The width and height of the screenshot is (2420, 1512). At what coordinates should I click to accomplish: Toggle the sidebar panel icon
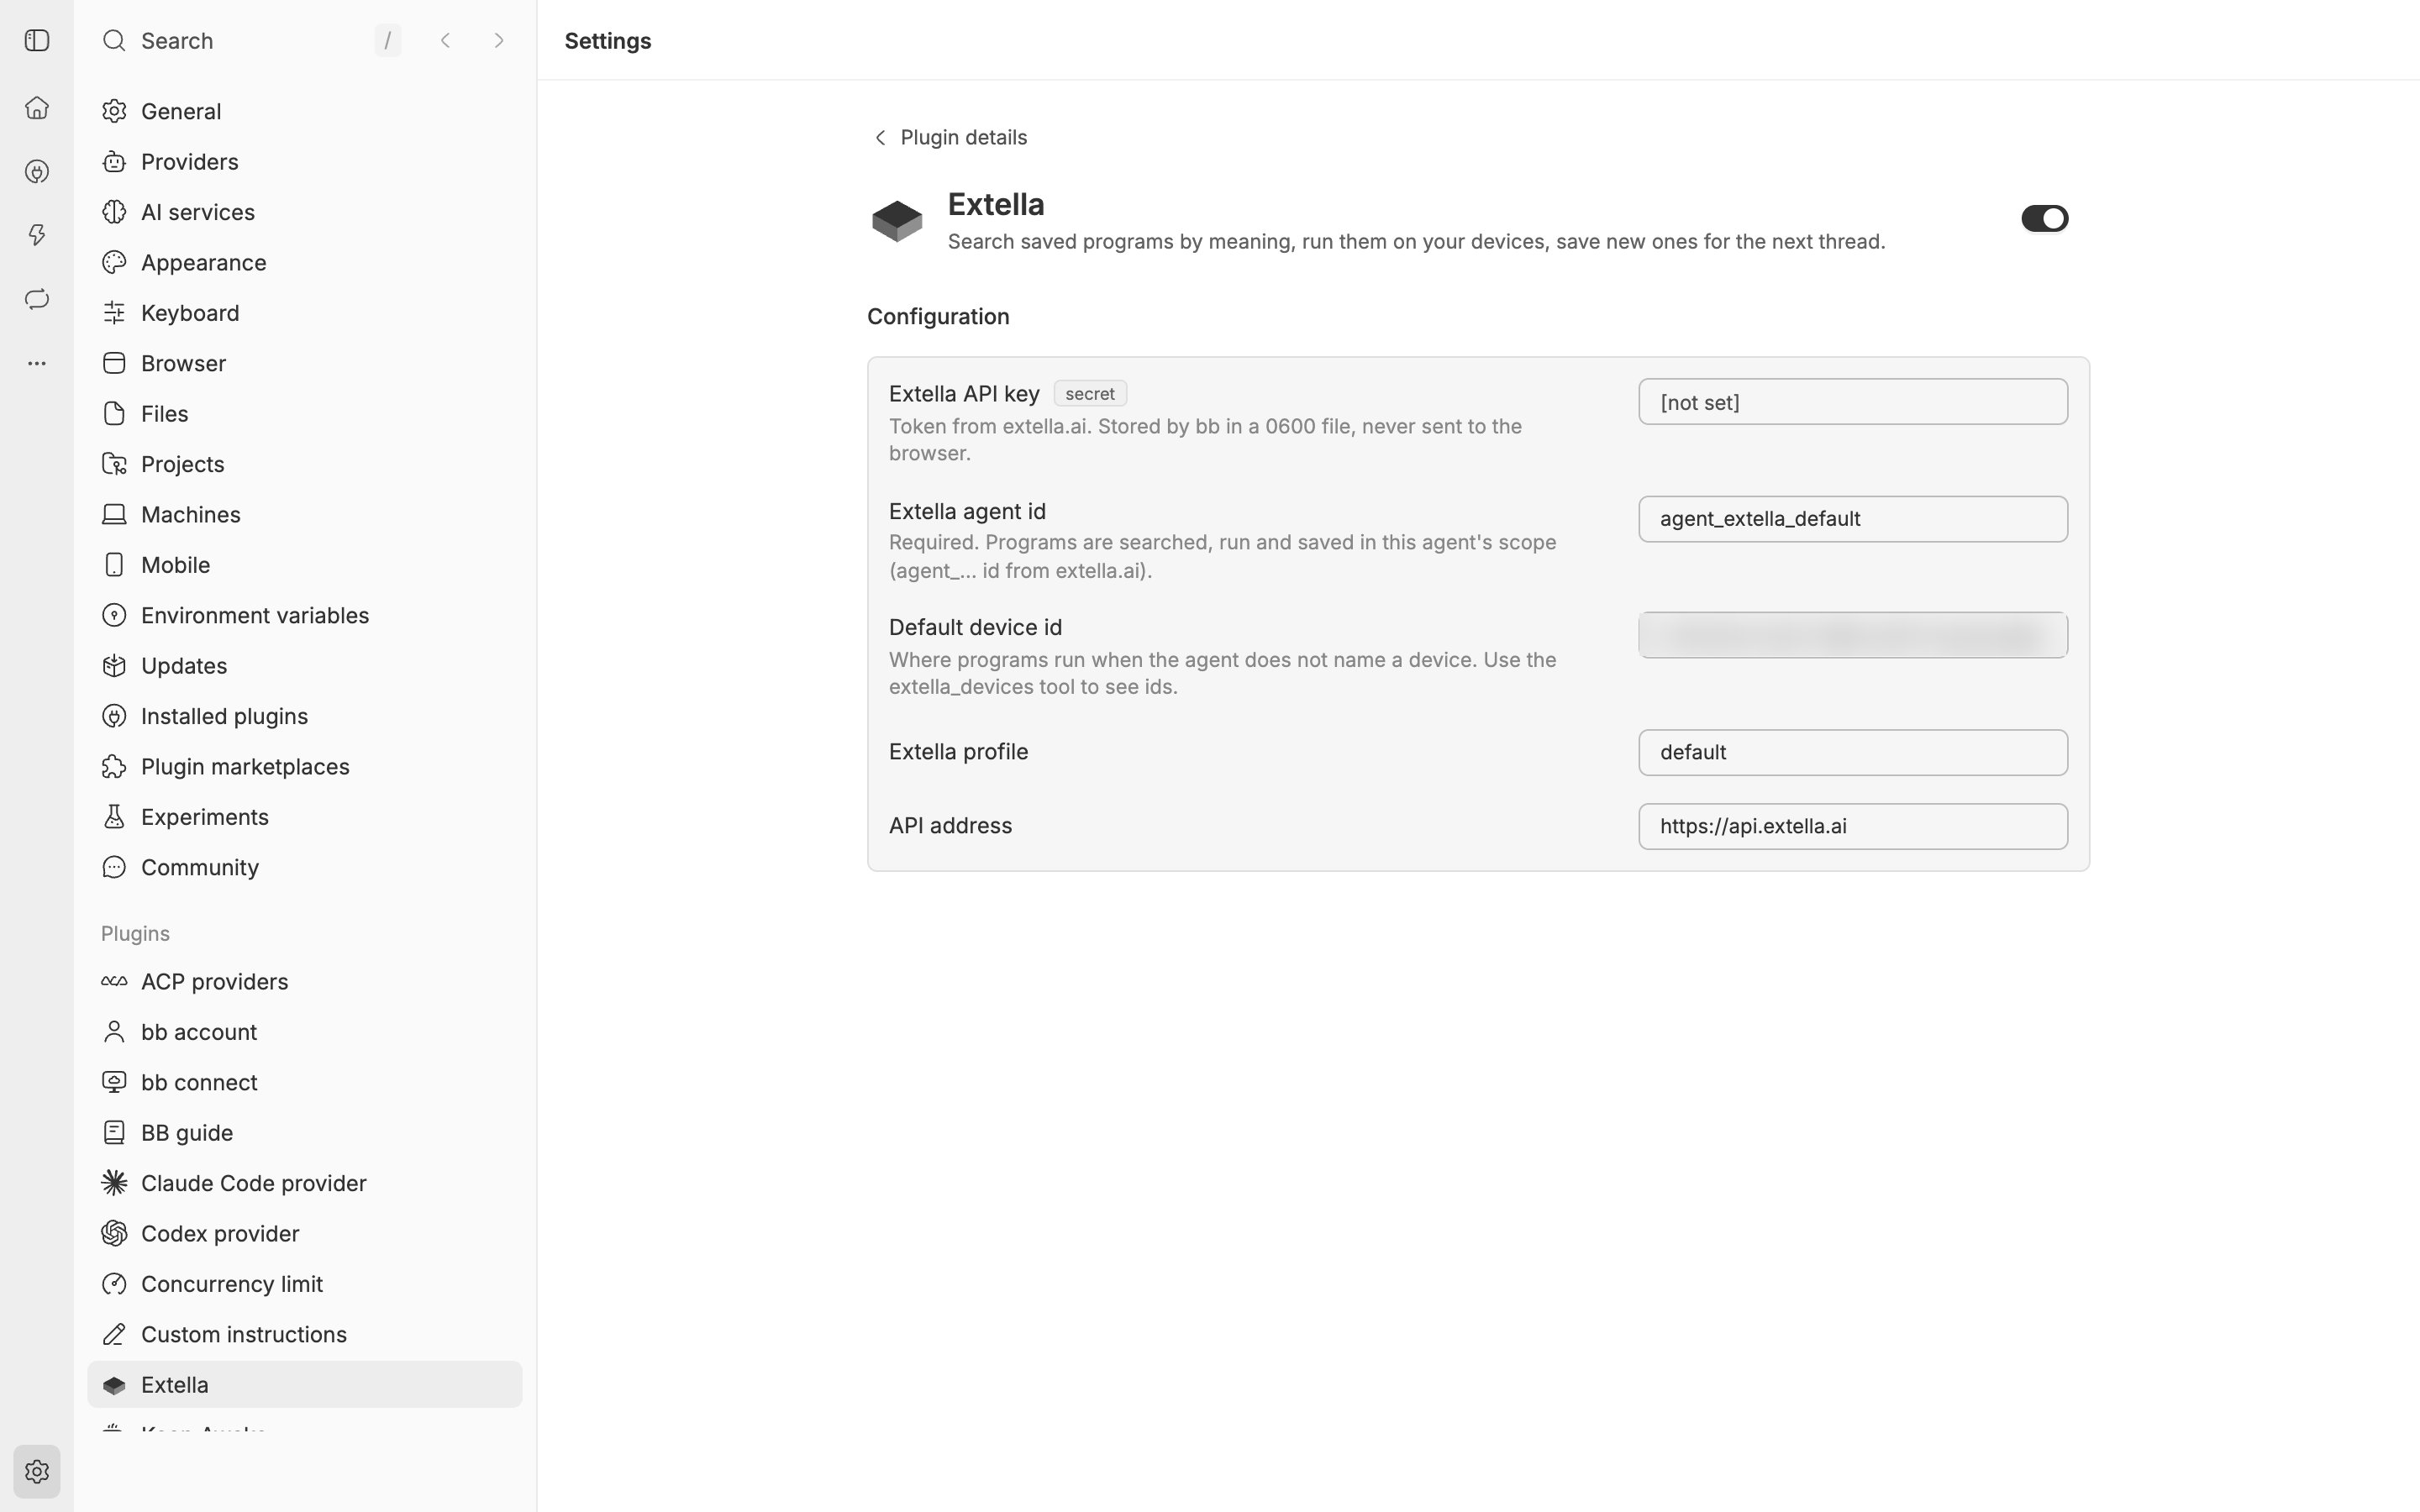point(37,40)
